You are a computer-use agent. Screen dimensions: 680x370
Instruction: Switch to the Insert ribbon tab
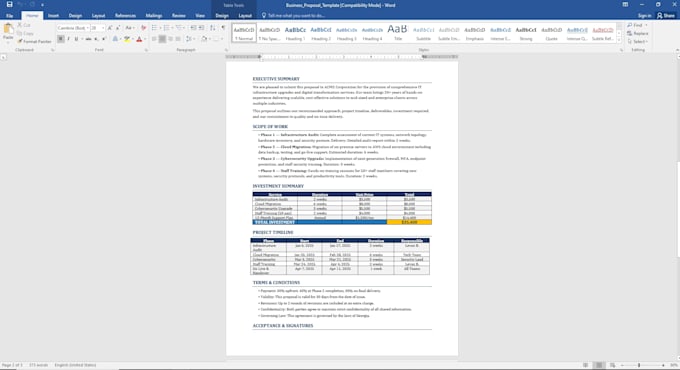coord(53,16)
